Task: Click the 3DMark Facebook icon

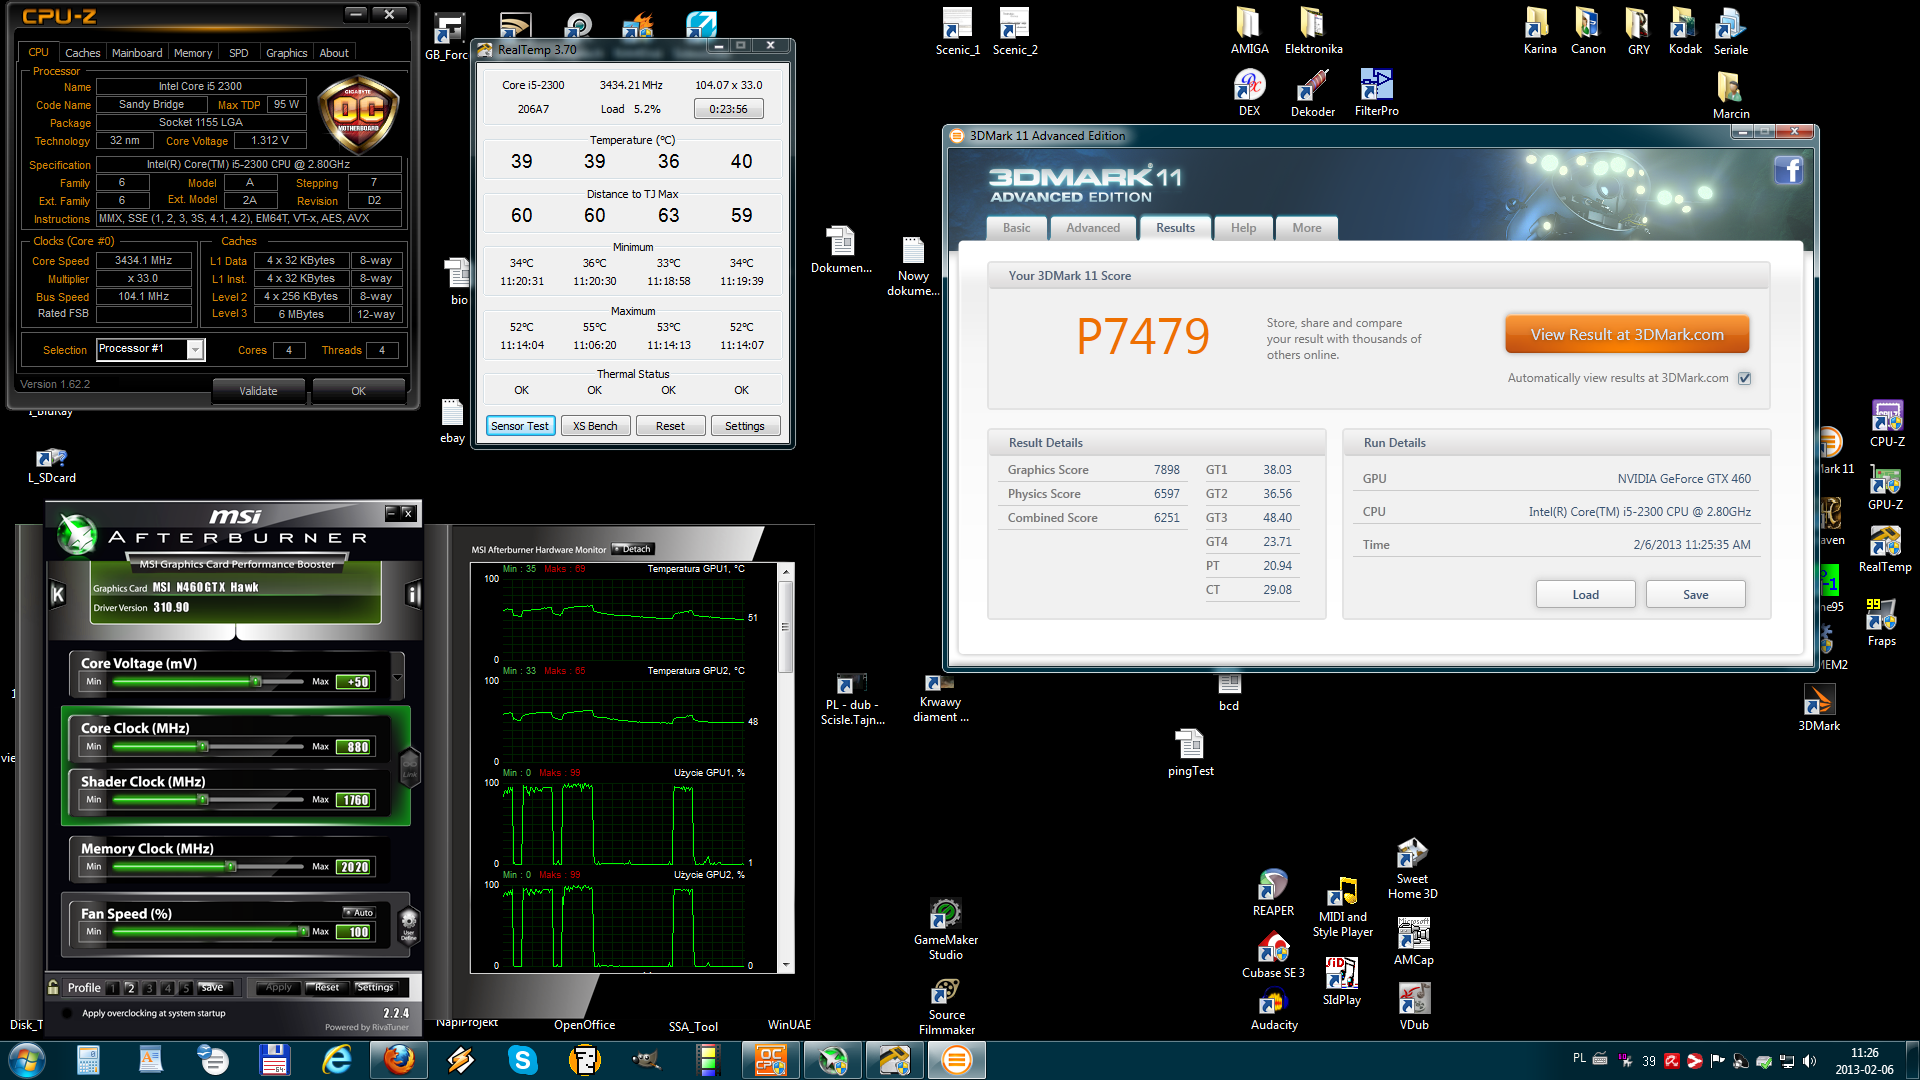Action: [1789, 170]
